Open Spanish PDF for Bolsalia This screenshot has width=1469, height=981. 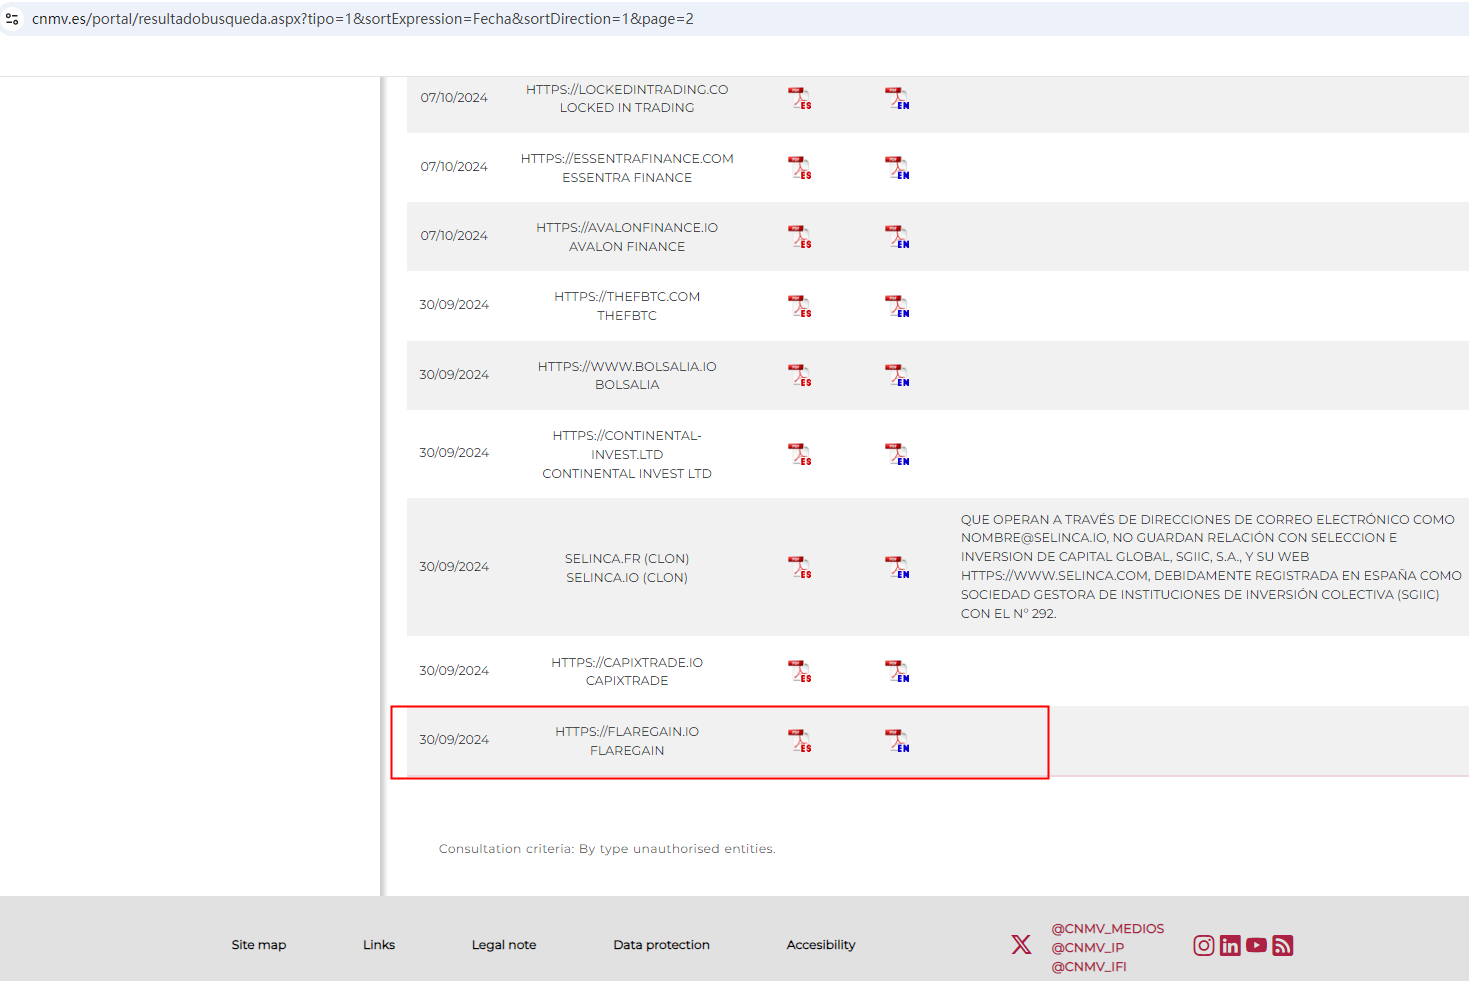tap(800, 375)
